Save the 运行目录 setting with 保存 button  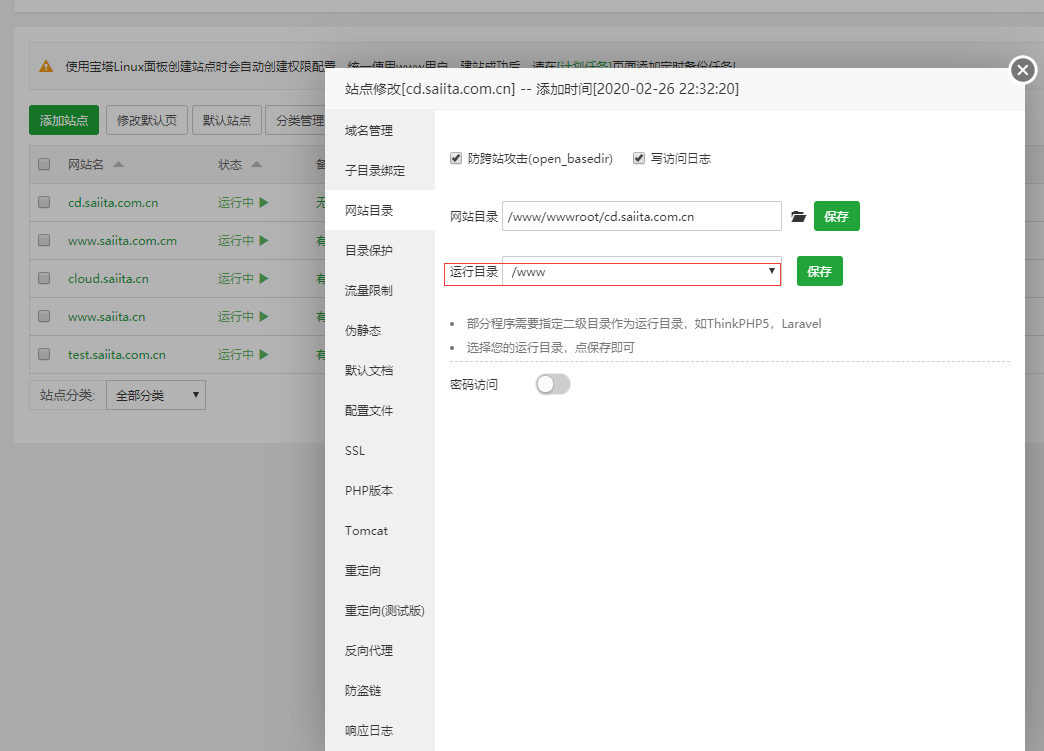[x=819, y=271]
